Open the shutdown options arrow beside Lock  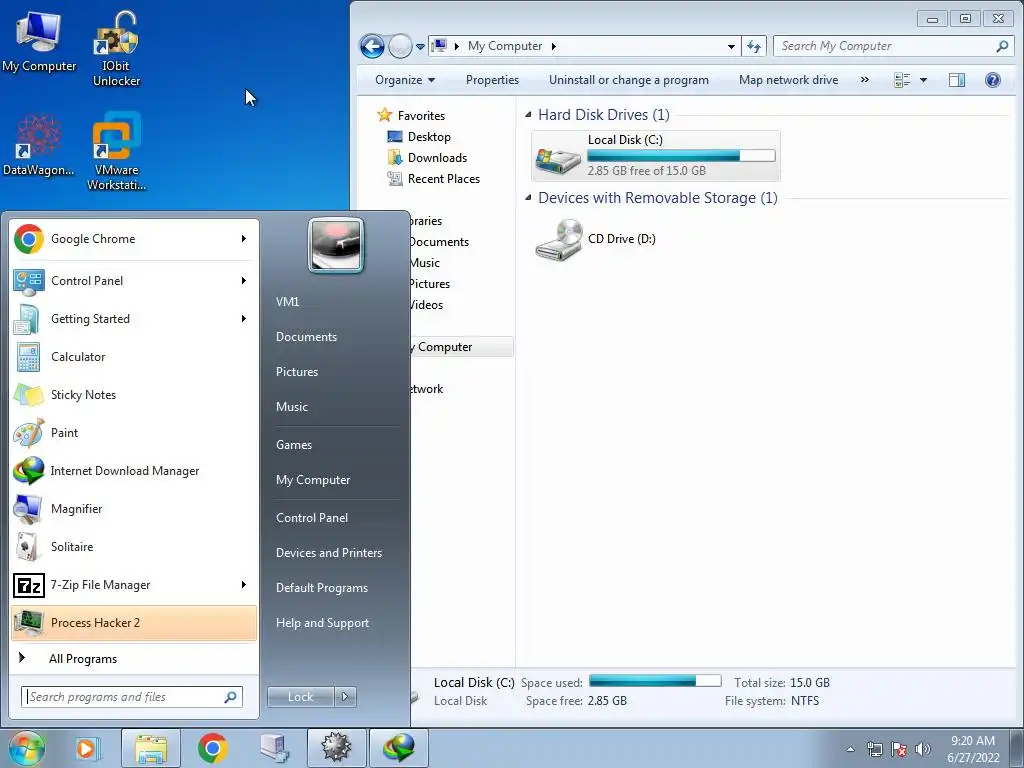[345, 697]
